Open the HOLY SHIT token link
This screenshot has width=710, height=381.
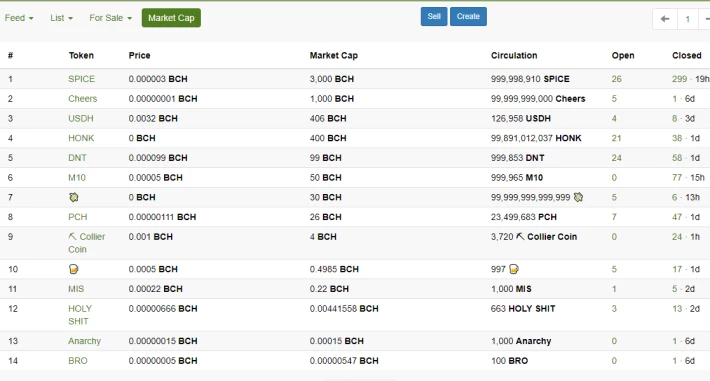pyautogui.click(x=80, y=315)
